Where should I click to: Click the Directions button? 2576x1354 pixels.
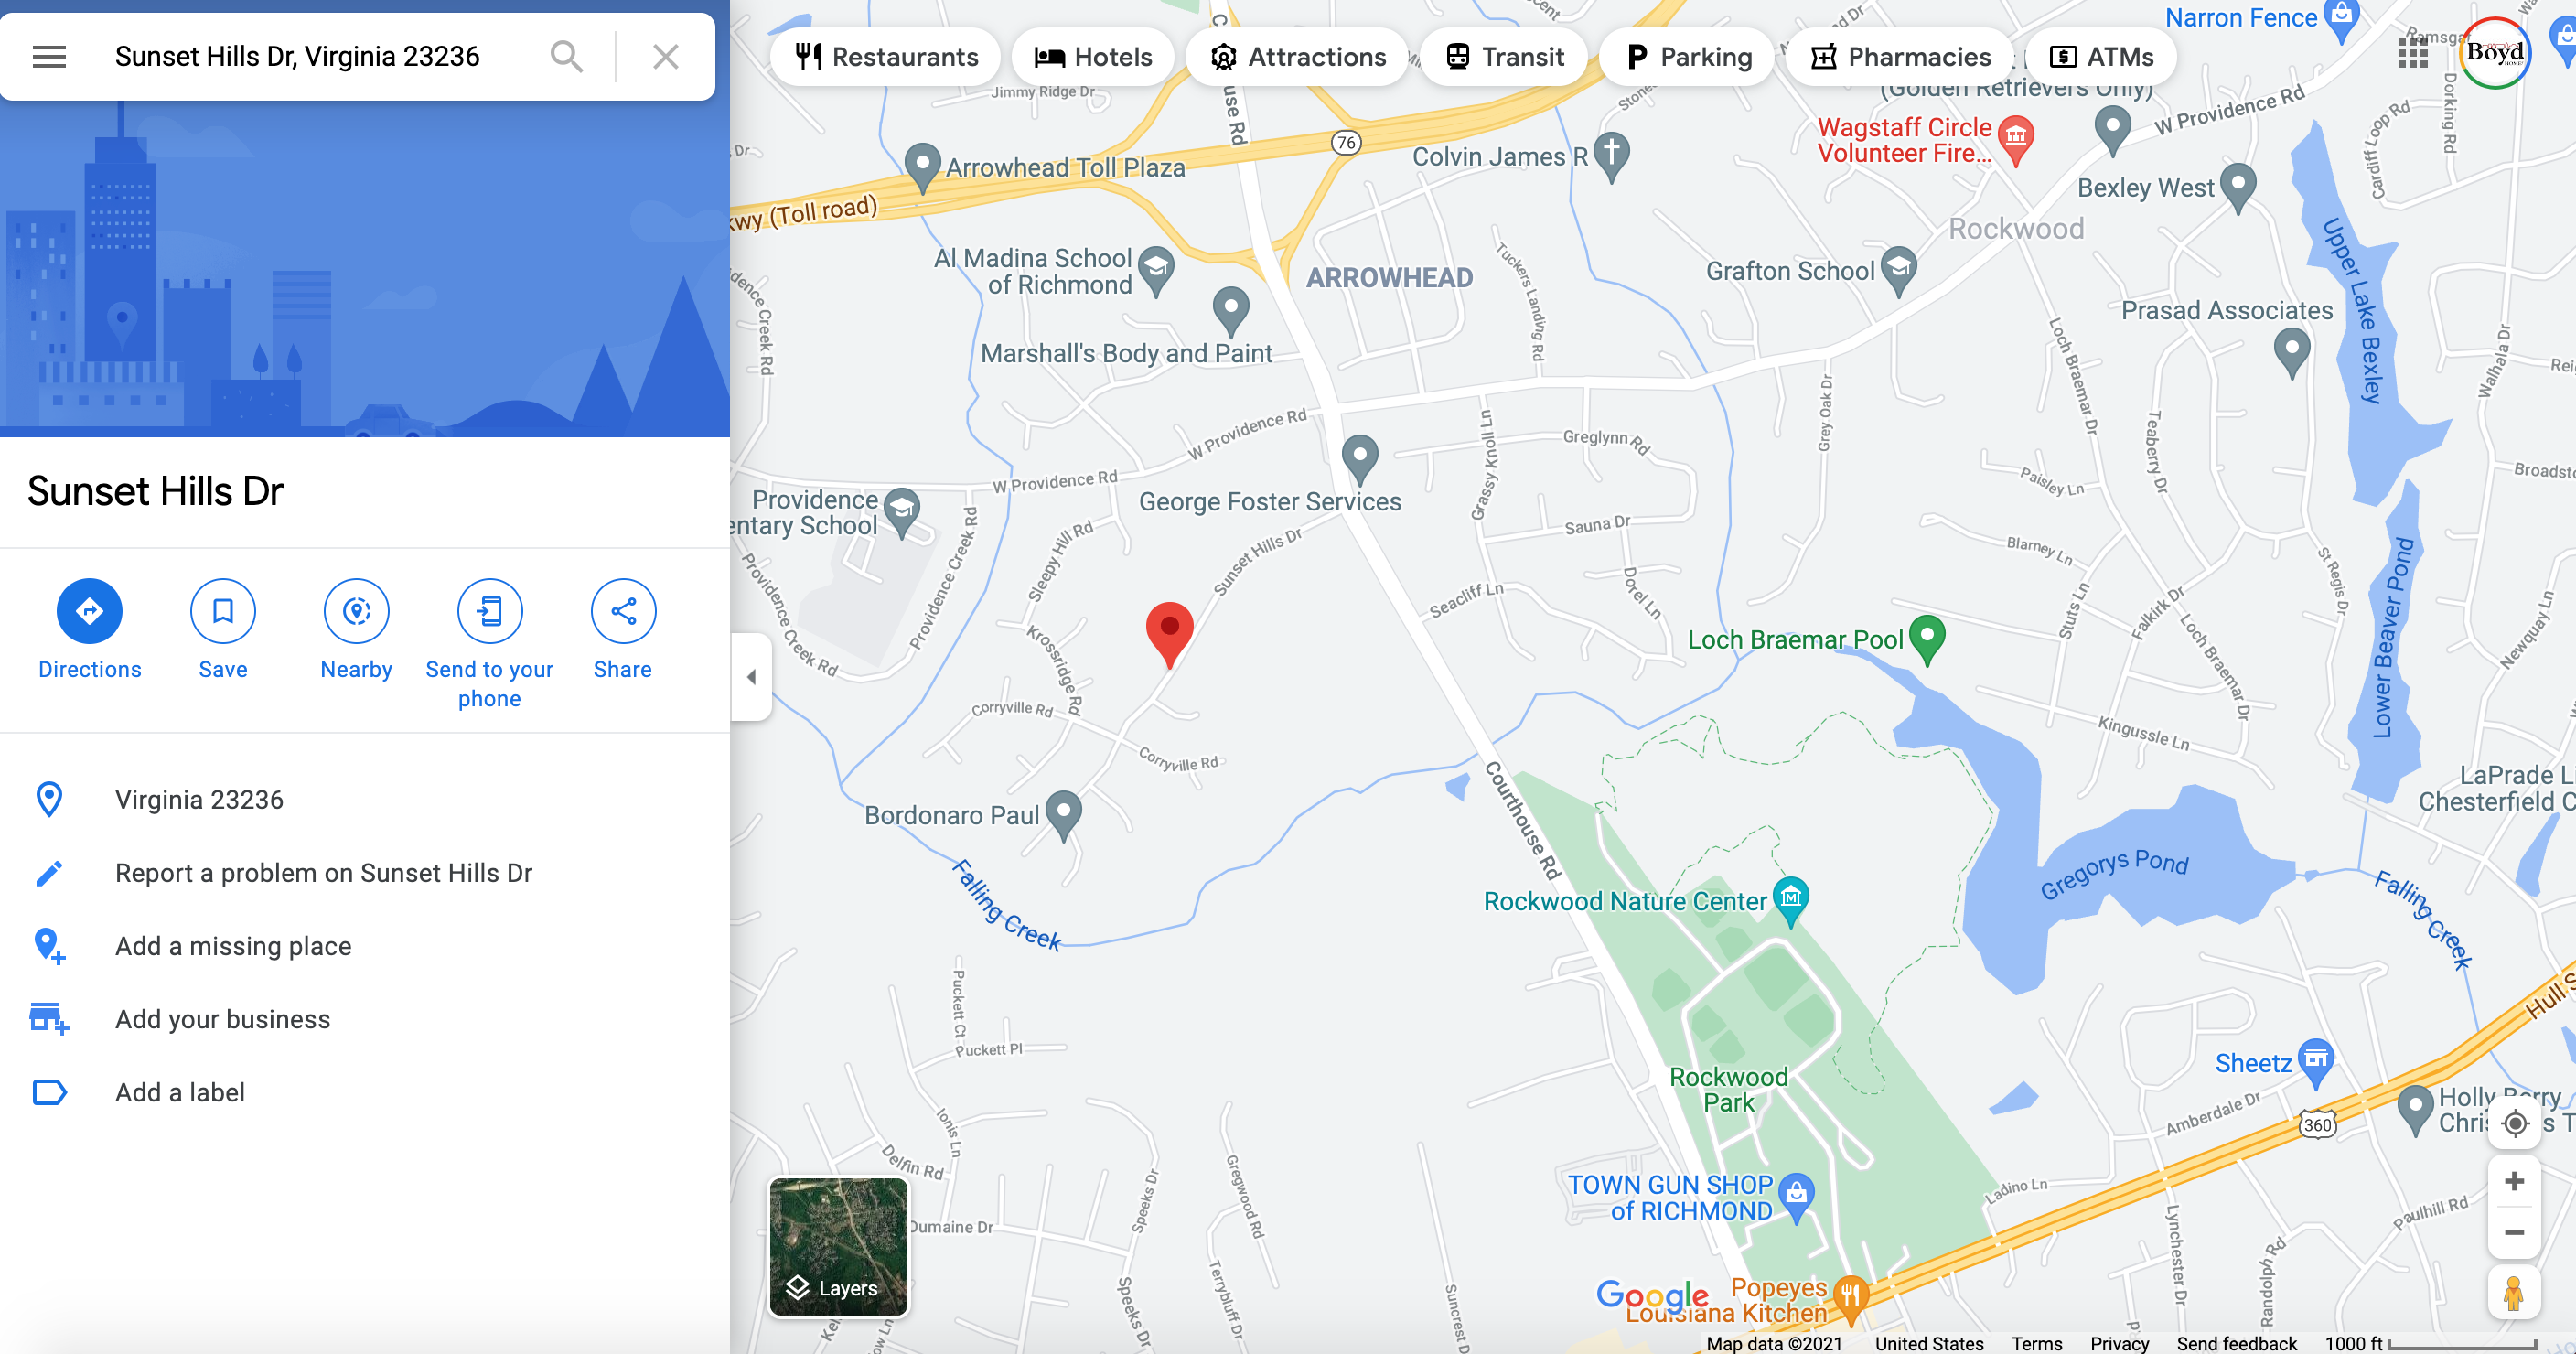90,611
